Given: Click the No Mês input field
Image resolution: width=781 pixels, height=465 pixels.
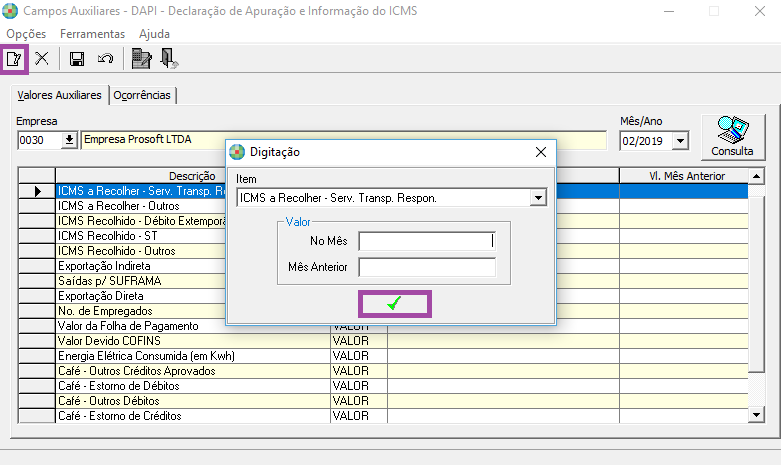Looking at the screenshot, I should [x=427, y=241].
